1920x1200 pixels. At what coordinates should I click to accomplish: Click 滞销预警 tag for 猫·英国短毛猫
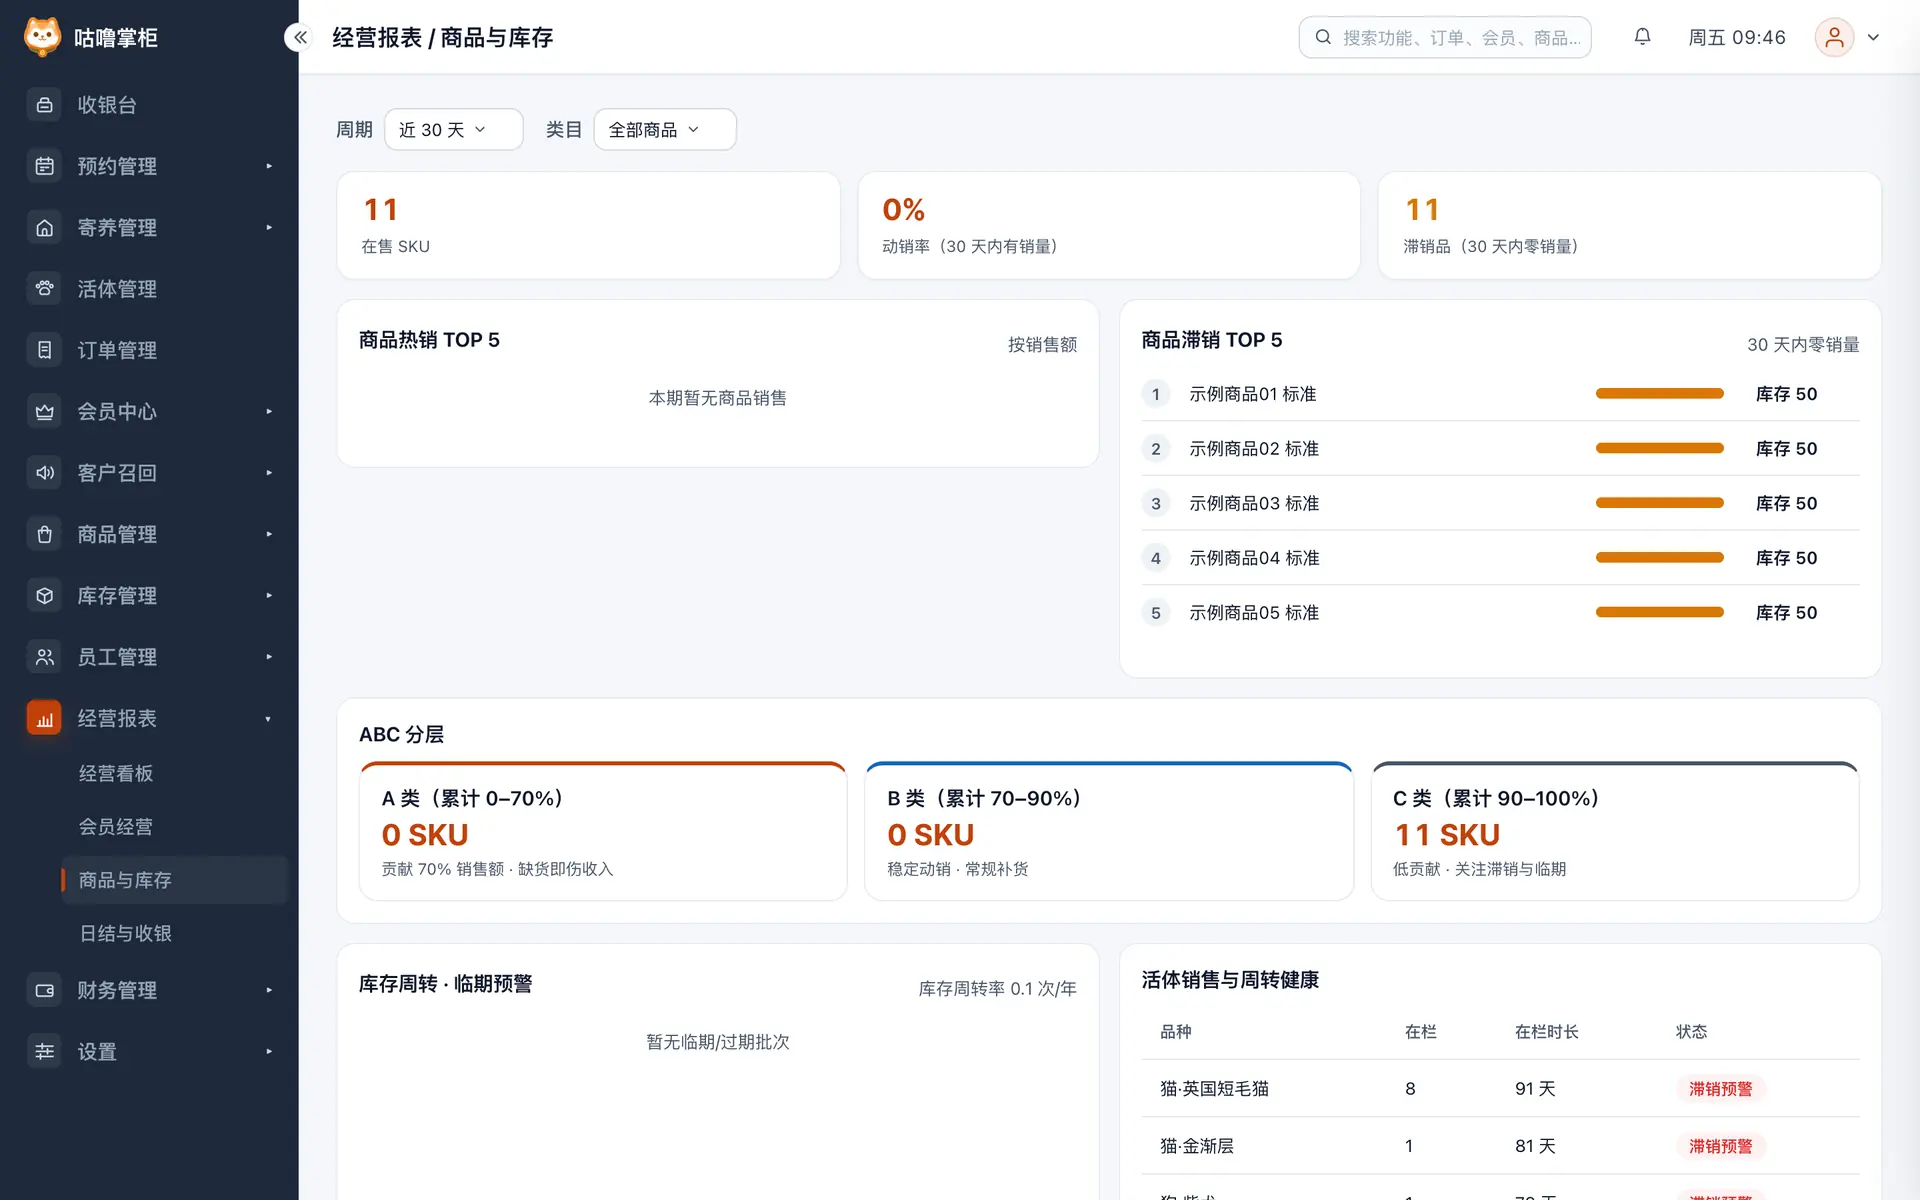pyautogui.click(x=1720, y=1089)
